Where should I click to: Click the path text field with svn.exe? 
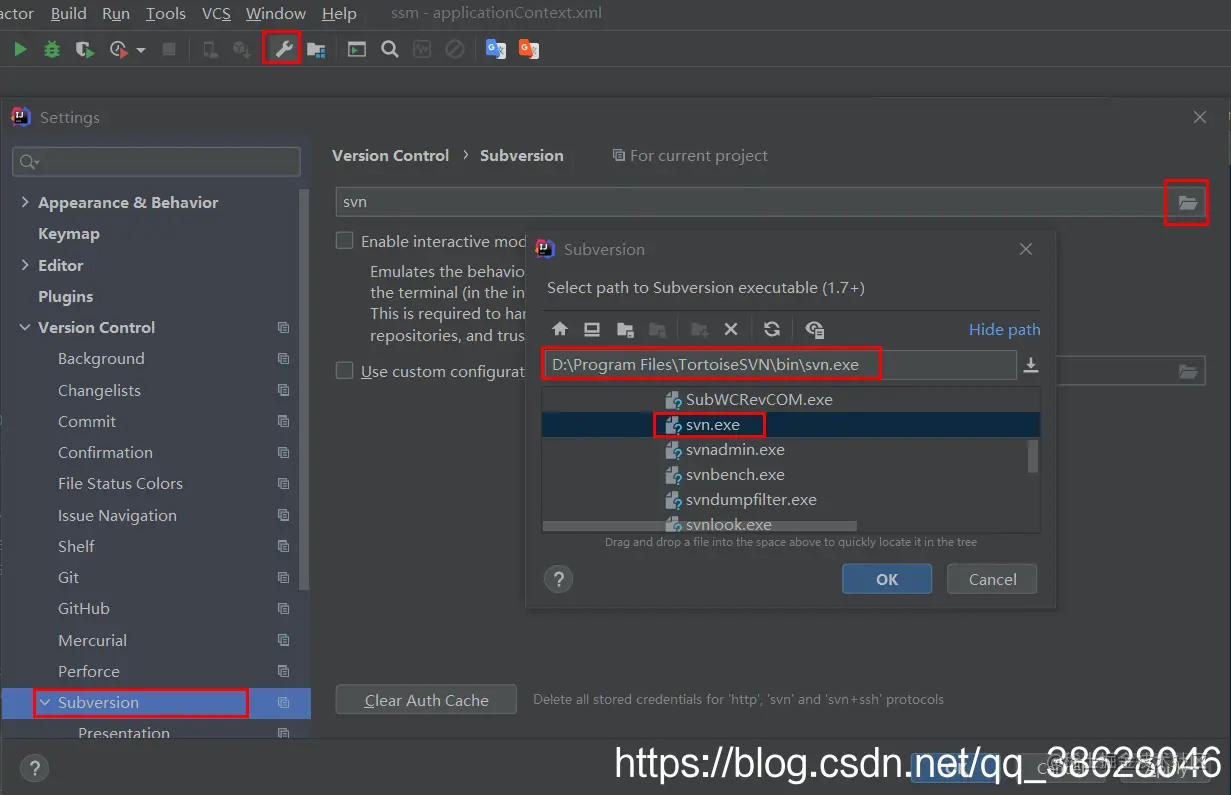click(x=779, y=365)
